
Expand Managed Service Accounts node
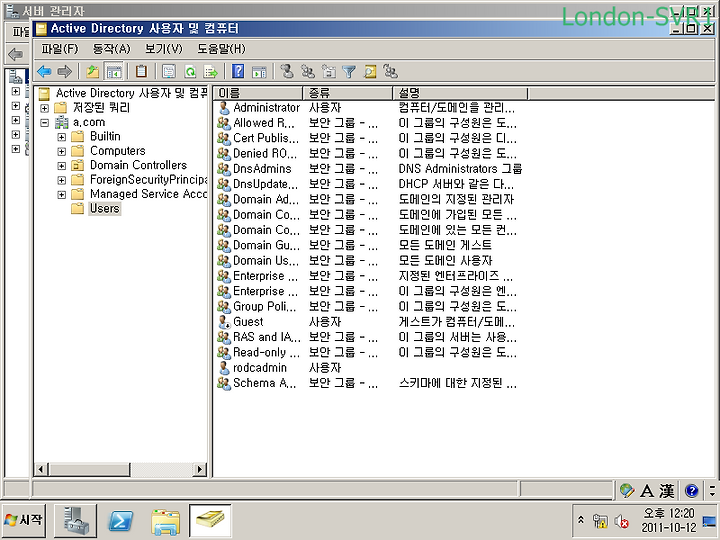(62, 194)
